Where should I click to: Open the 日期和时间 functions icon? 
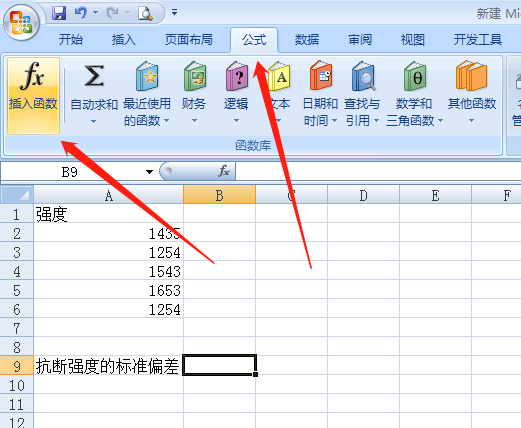tap(321, 75)
